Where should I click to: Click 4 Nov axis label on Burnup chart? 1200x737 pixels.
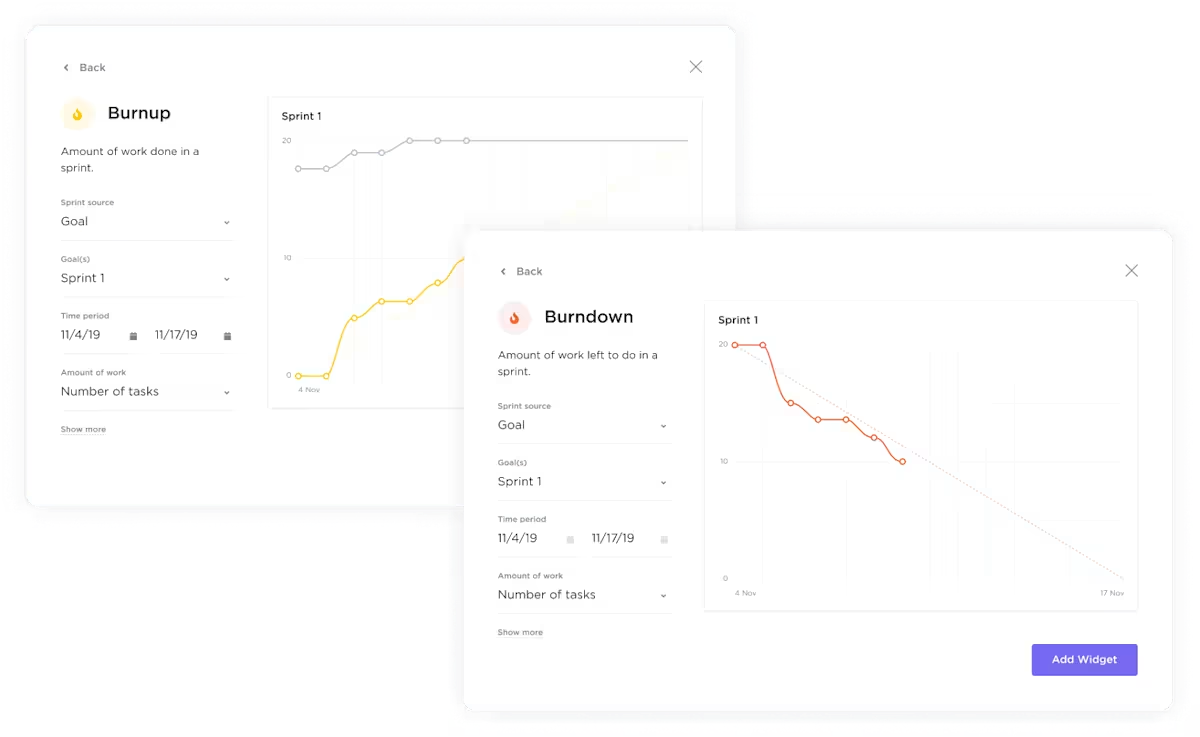coord(309,389)
